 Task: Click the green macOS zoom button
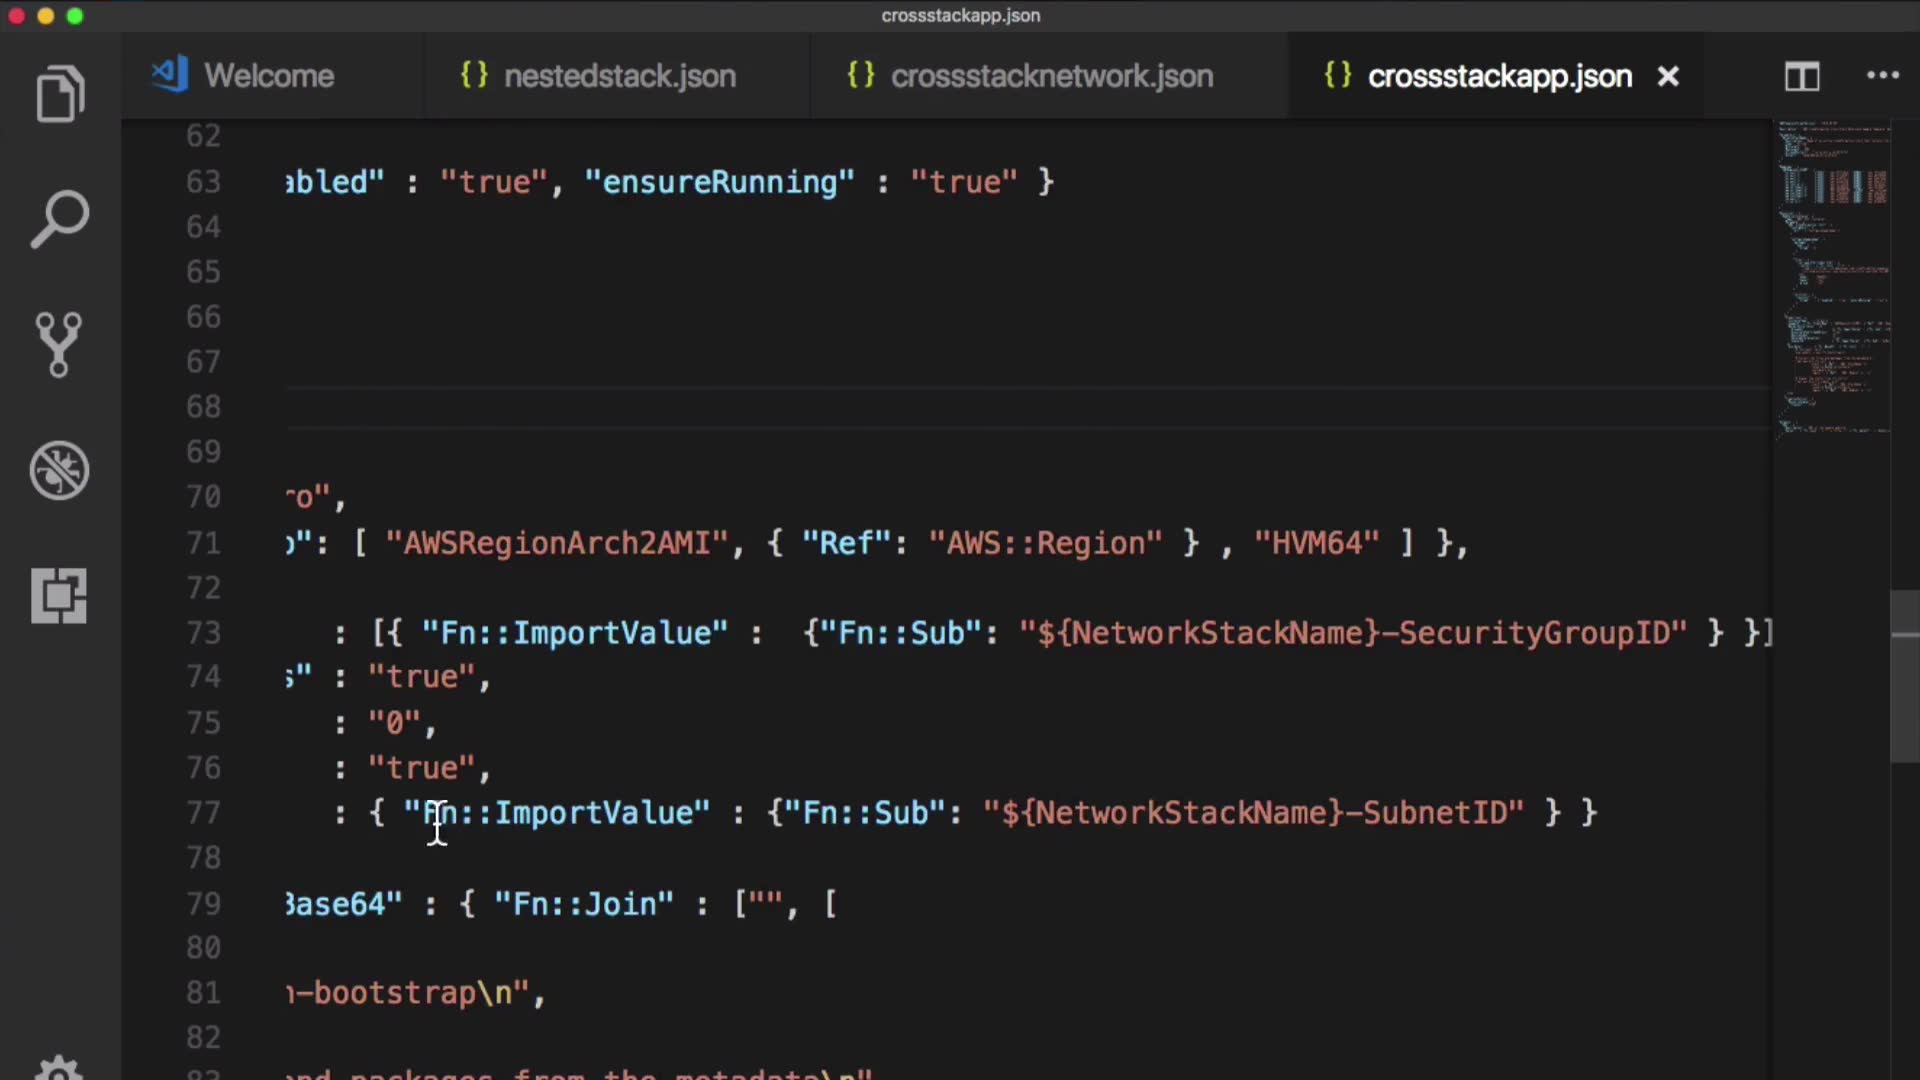(75, 16)
